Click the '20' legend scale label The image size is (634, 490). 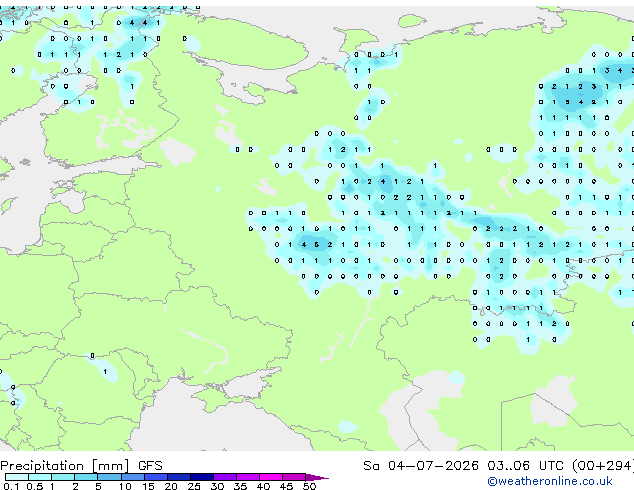click(171, 486)
